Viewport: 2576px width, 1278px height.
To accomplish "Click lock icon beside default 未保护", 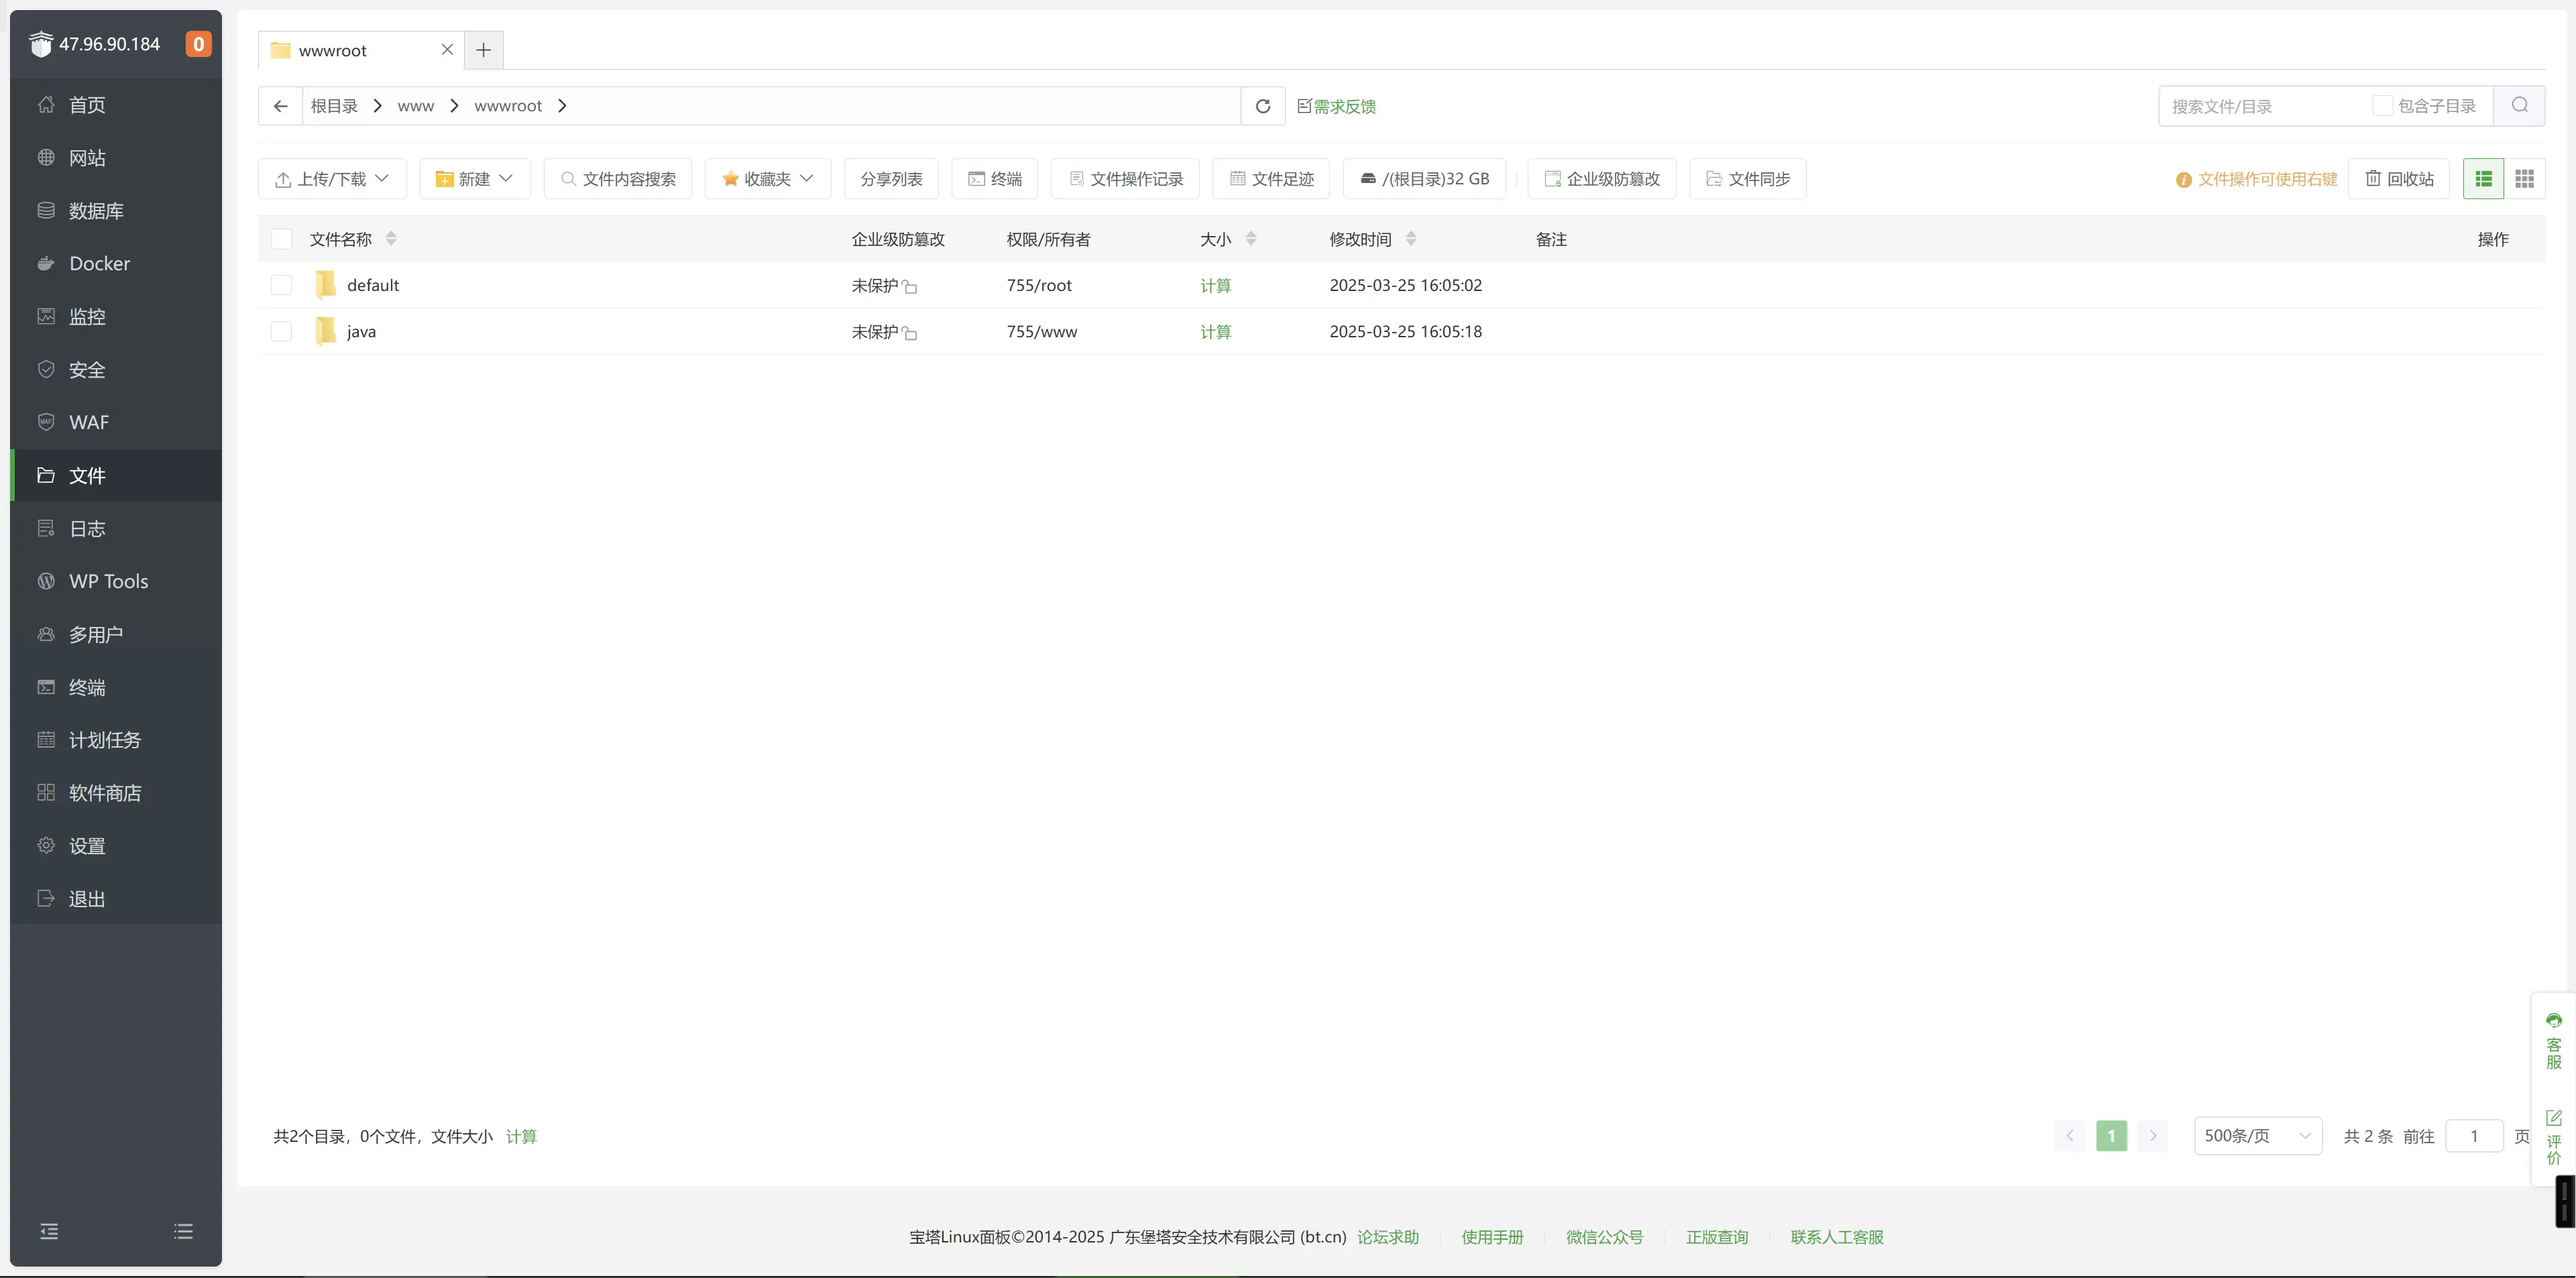I will tap(910, 287).
